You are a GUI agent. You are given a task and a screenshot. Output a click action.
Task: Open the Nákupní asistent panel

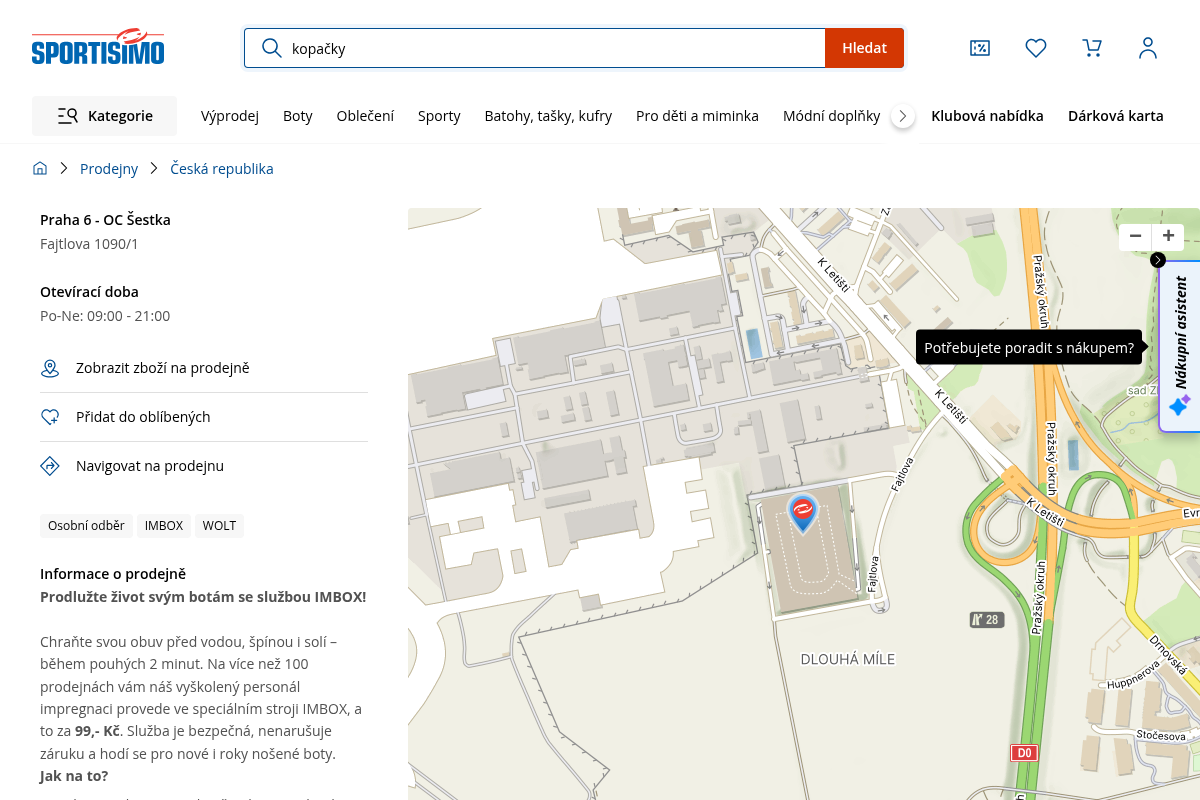coord(1180,346)
